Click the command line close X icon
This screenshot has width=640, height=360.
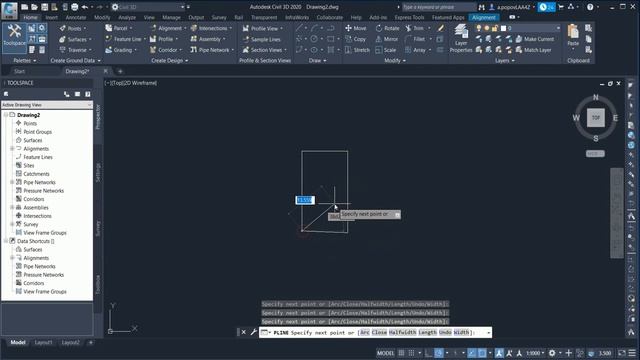[x=244, y=332]
